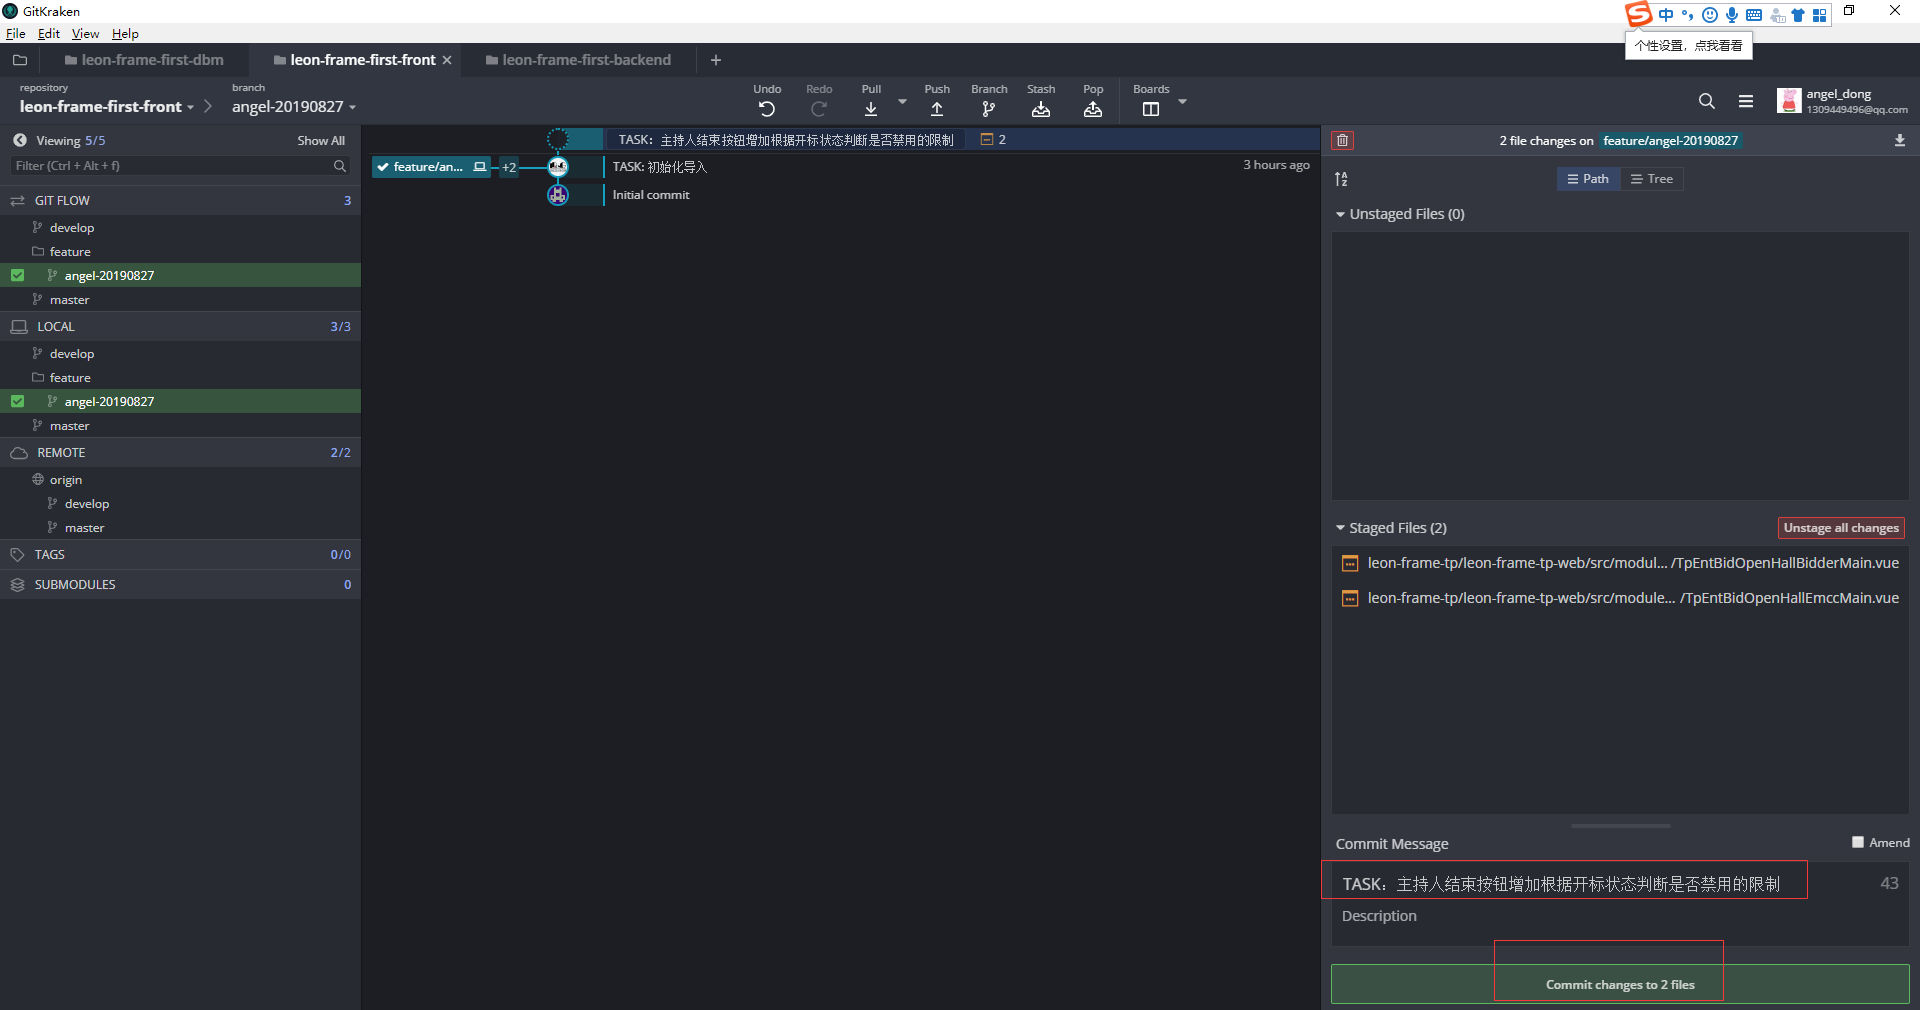Image resolution: width=1920 pixels, height=1010 pixels.
Task: Click the Pull icon in toolbar
Action: tap(871, 109)
